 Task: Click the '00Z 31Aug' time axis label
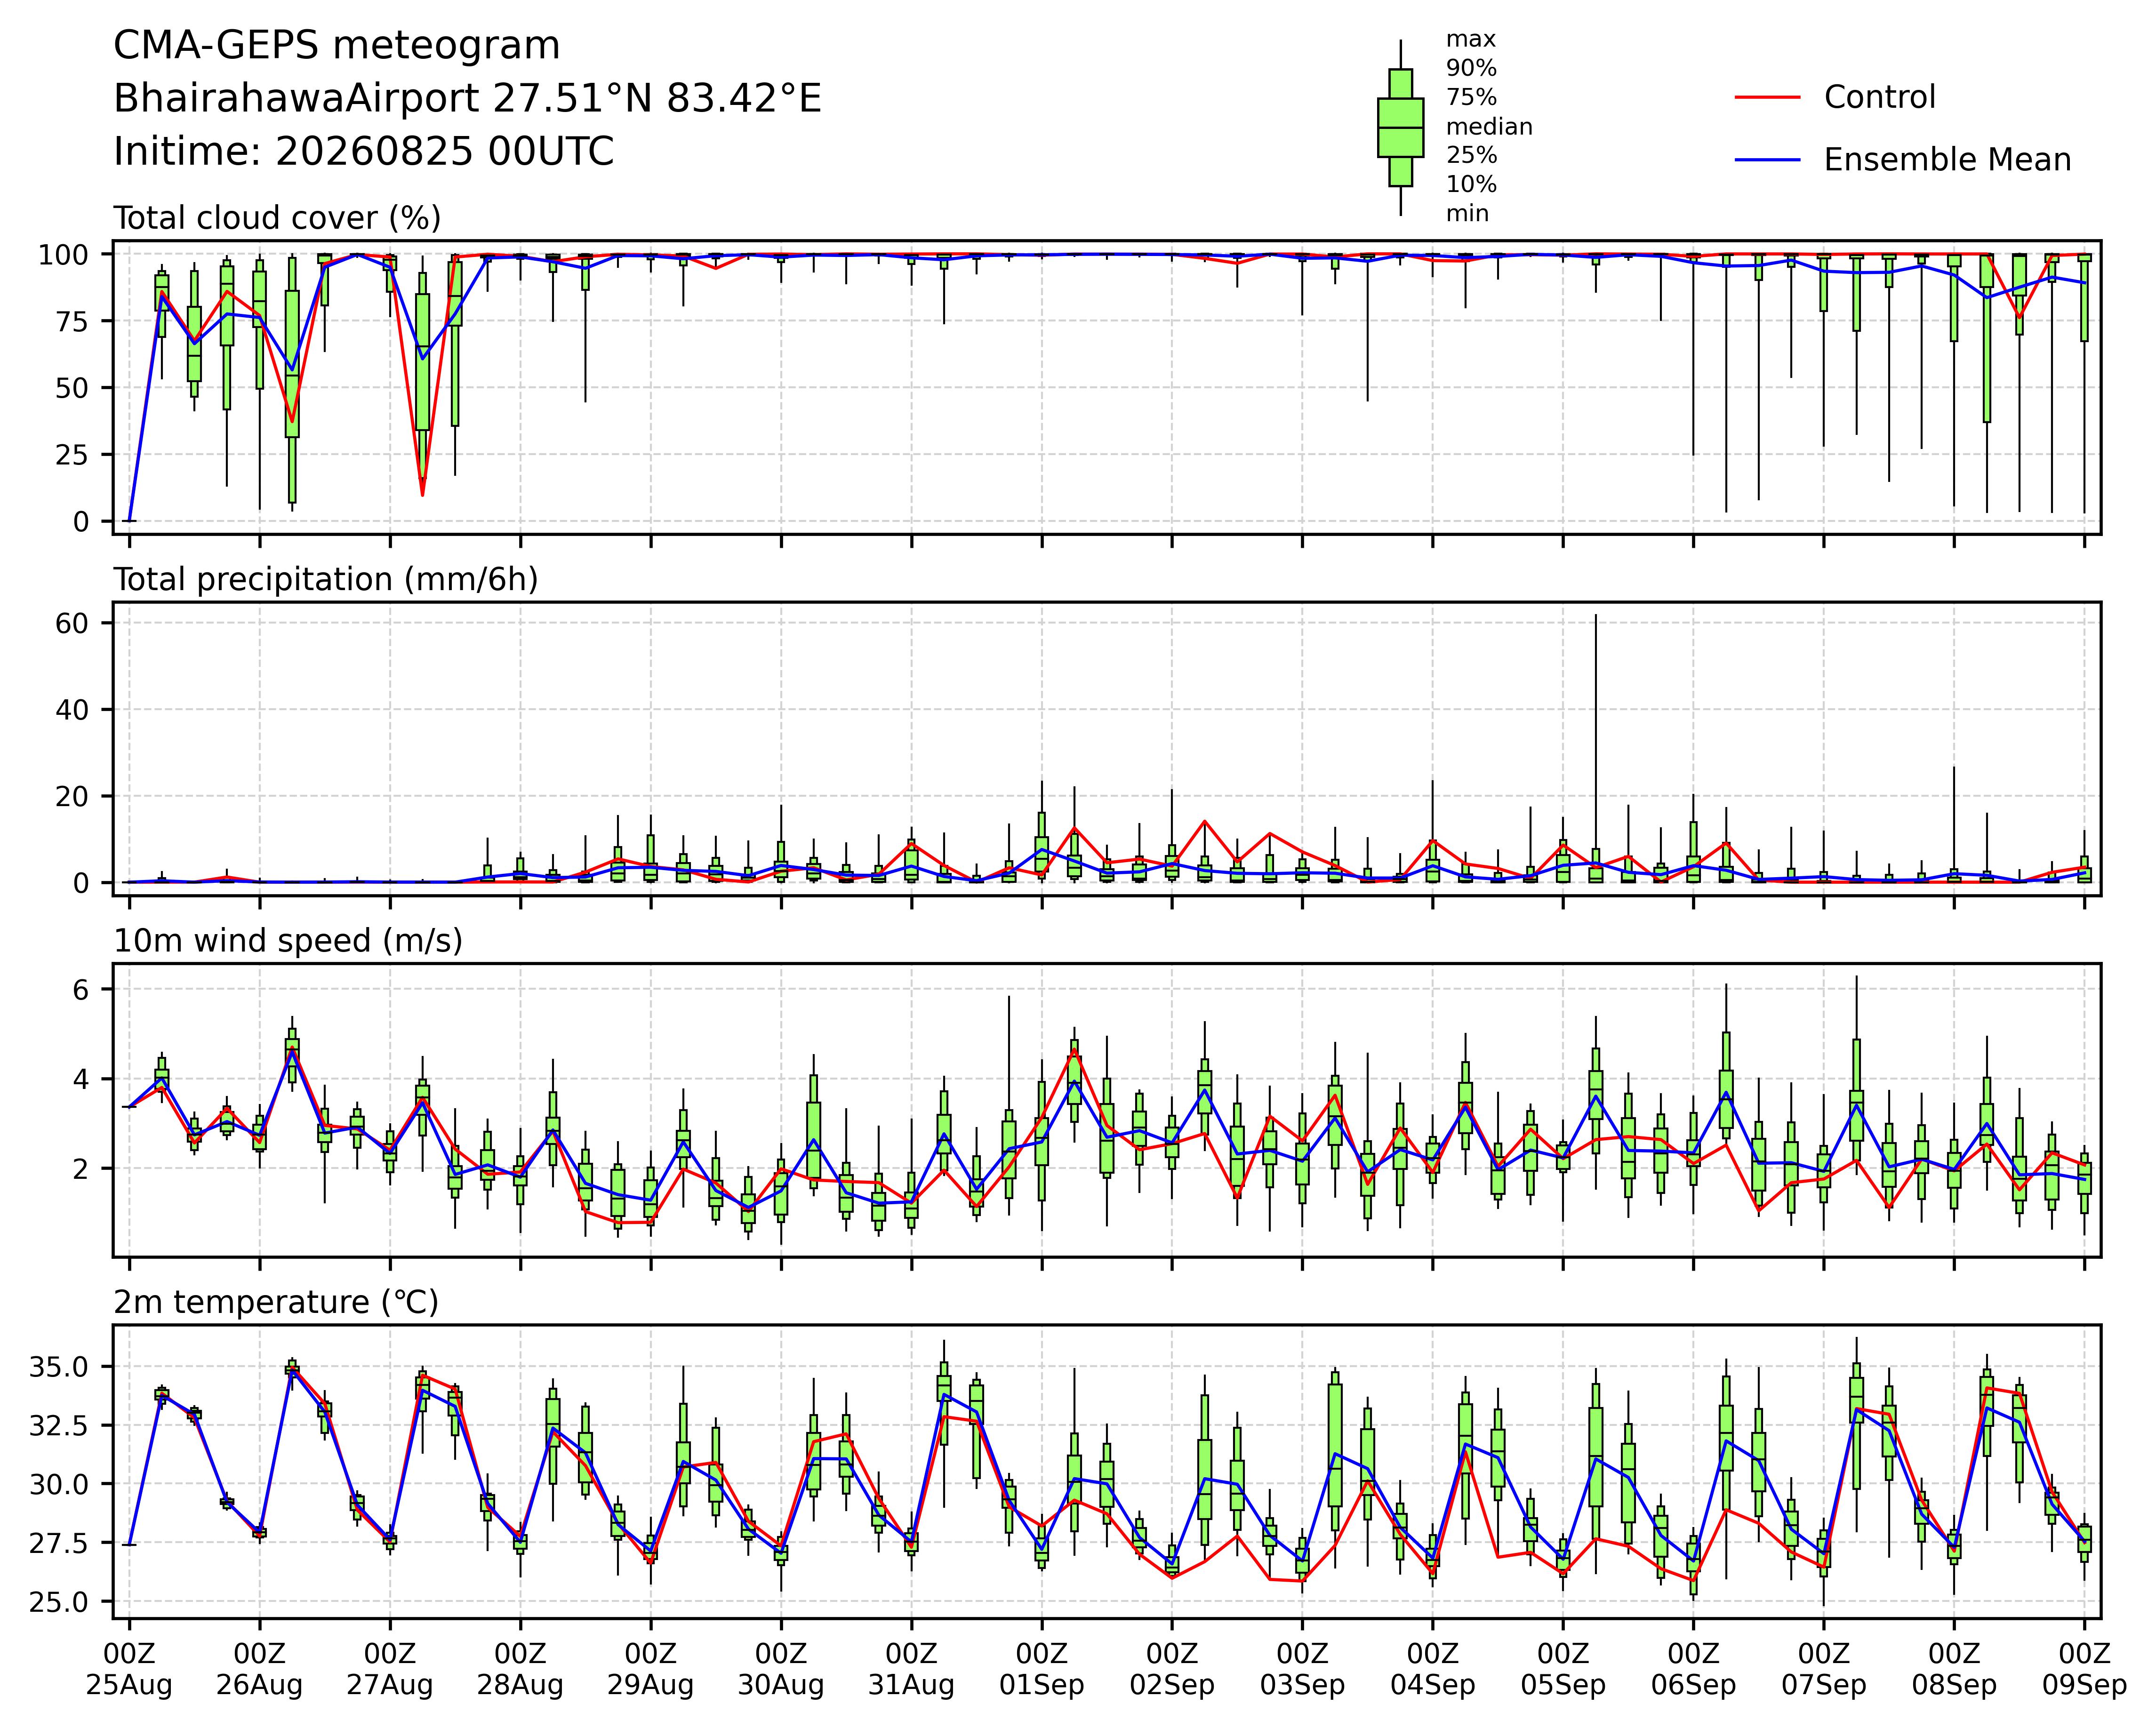(911, 1669)
